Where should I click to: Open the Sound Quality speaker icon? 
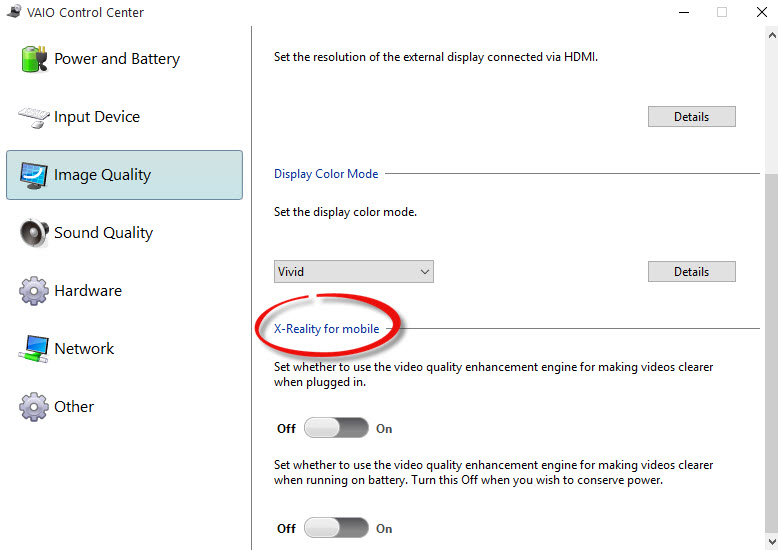point(34,233)
